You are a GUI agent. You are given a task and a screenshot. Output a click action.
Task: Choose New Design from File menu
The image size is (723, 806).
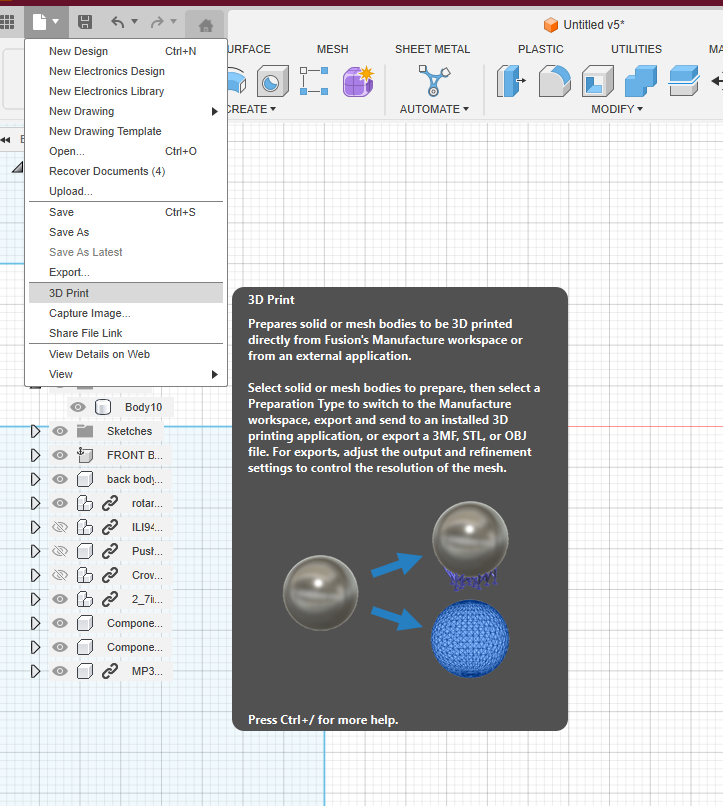126,51
